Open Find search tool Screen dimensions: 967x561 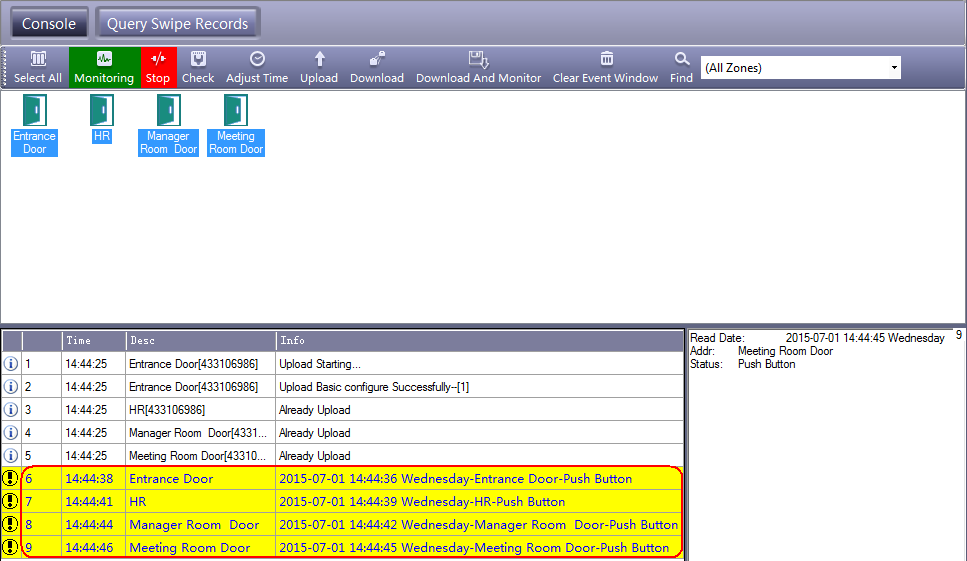coord(681,67)
